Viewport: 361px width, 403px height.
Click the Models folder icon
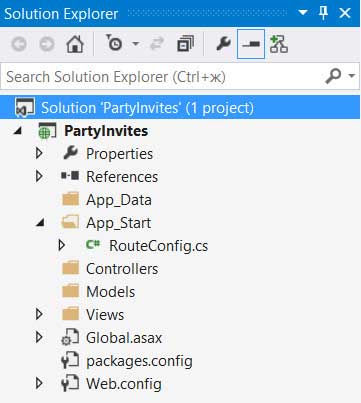coord(70,291)
